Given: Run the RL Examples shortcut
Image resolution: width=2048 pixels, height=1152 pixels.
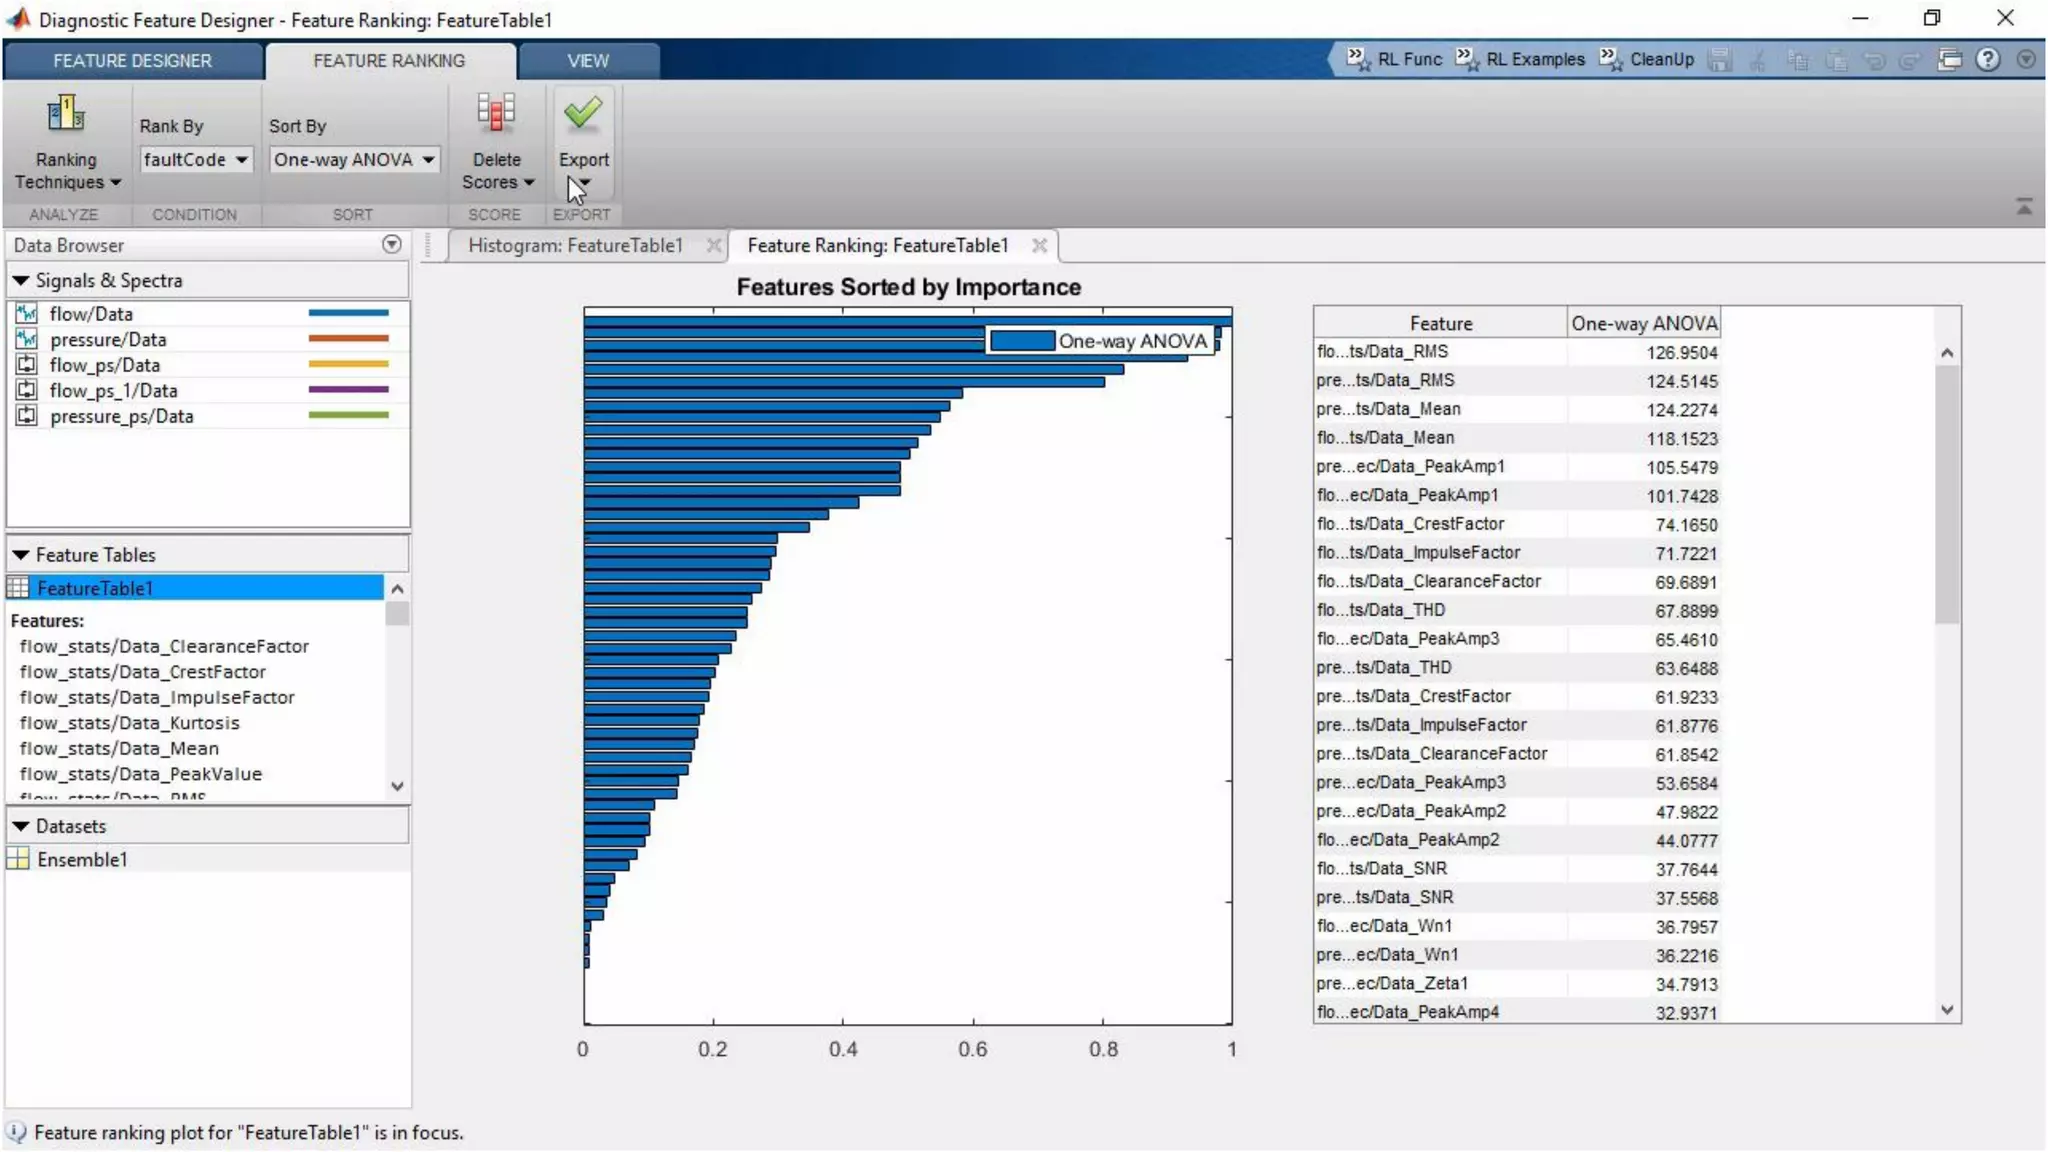Looking at the screenshot, I should tap(1522, 59).
